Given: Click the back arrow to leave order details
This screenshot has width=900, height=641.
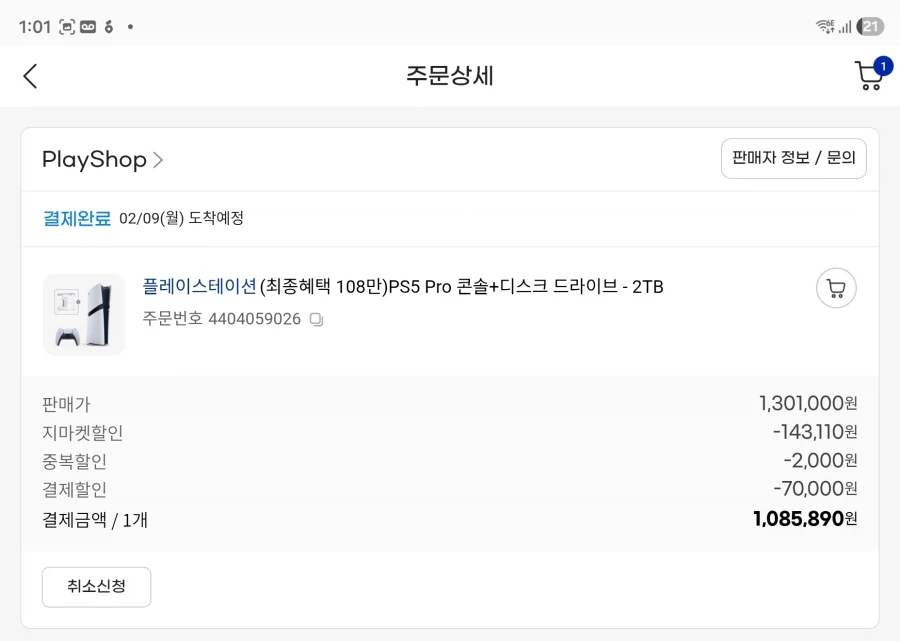Looking at the screenshot, I should coord(29,76).
